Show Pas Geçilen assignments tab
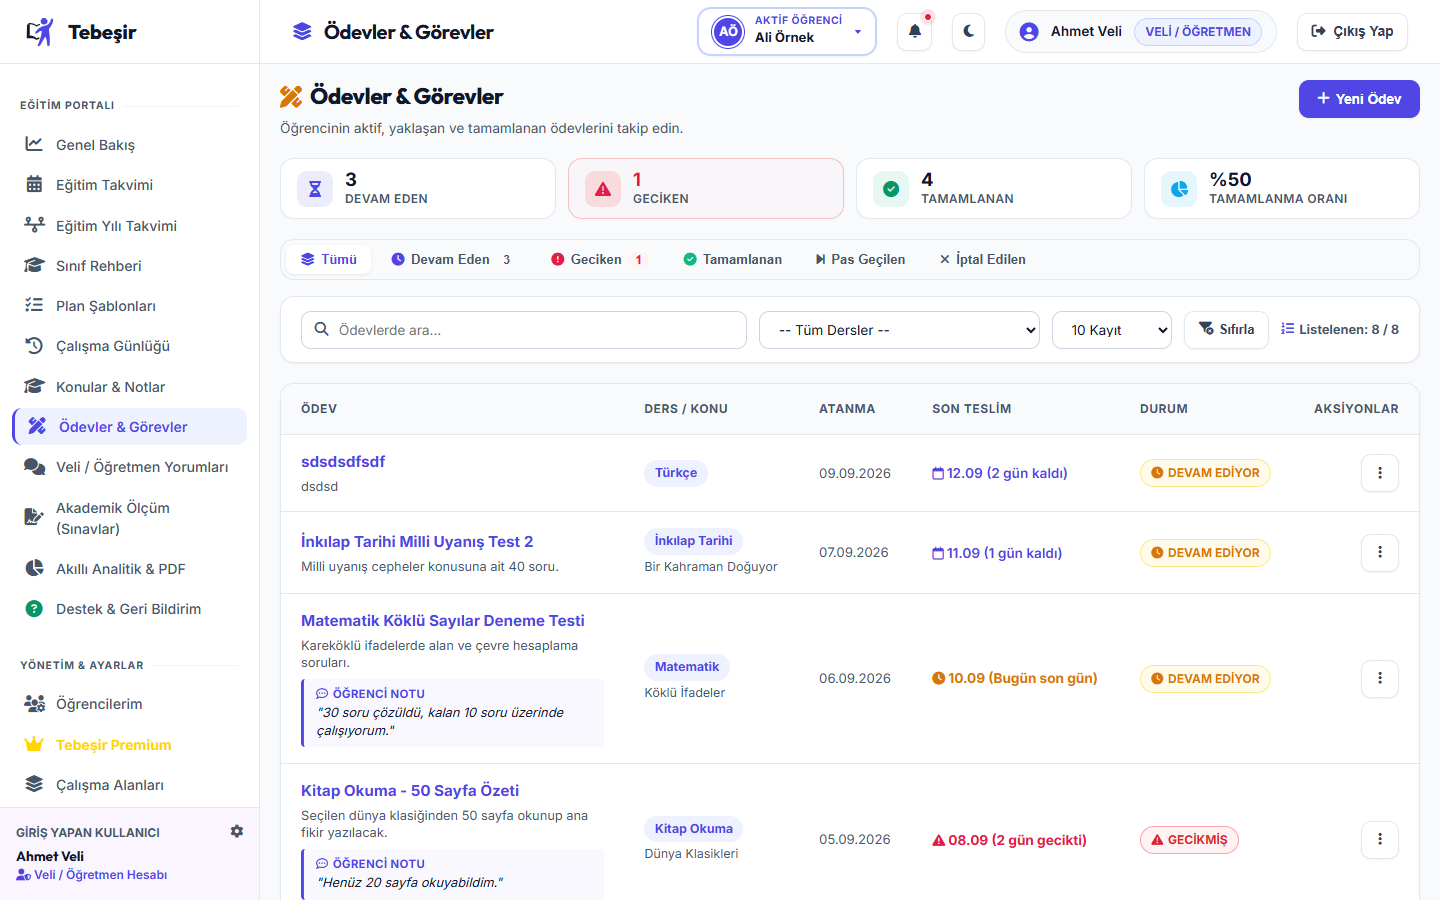 point(860,259)
